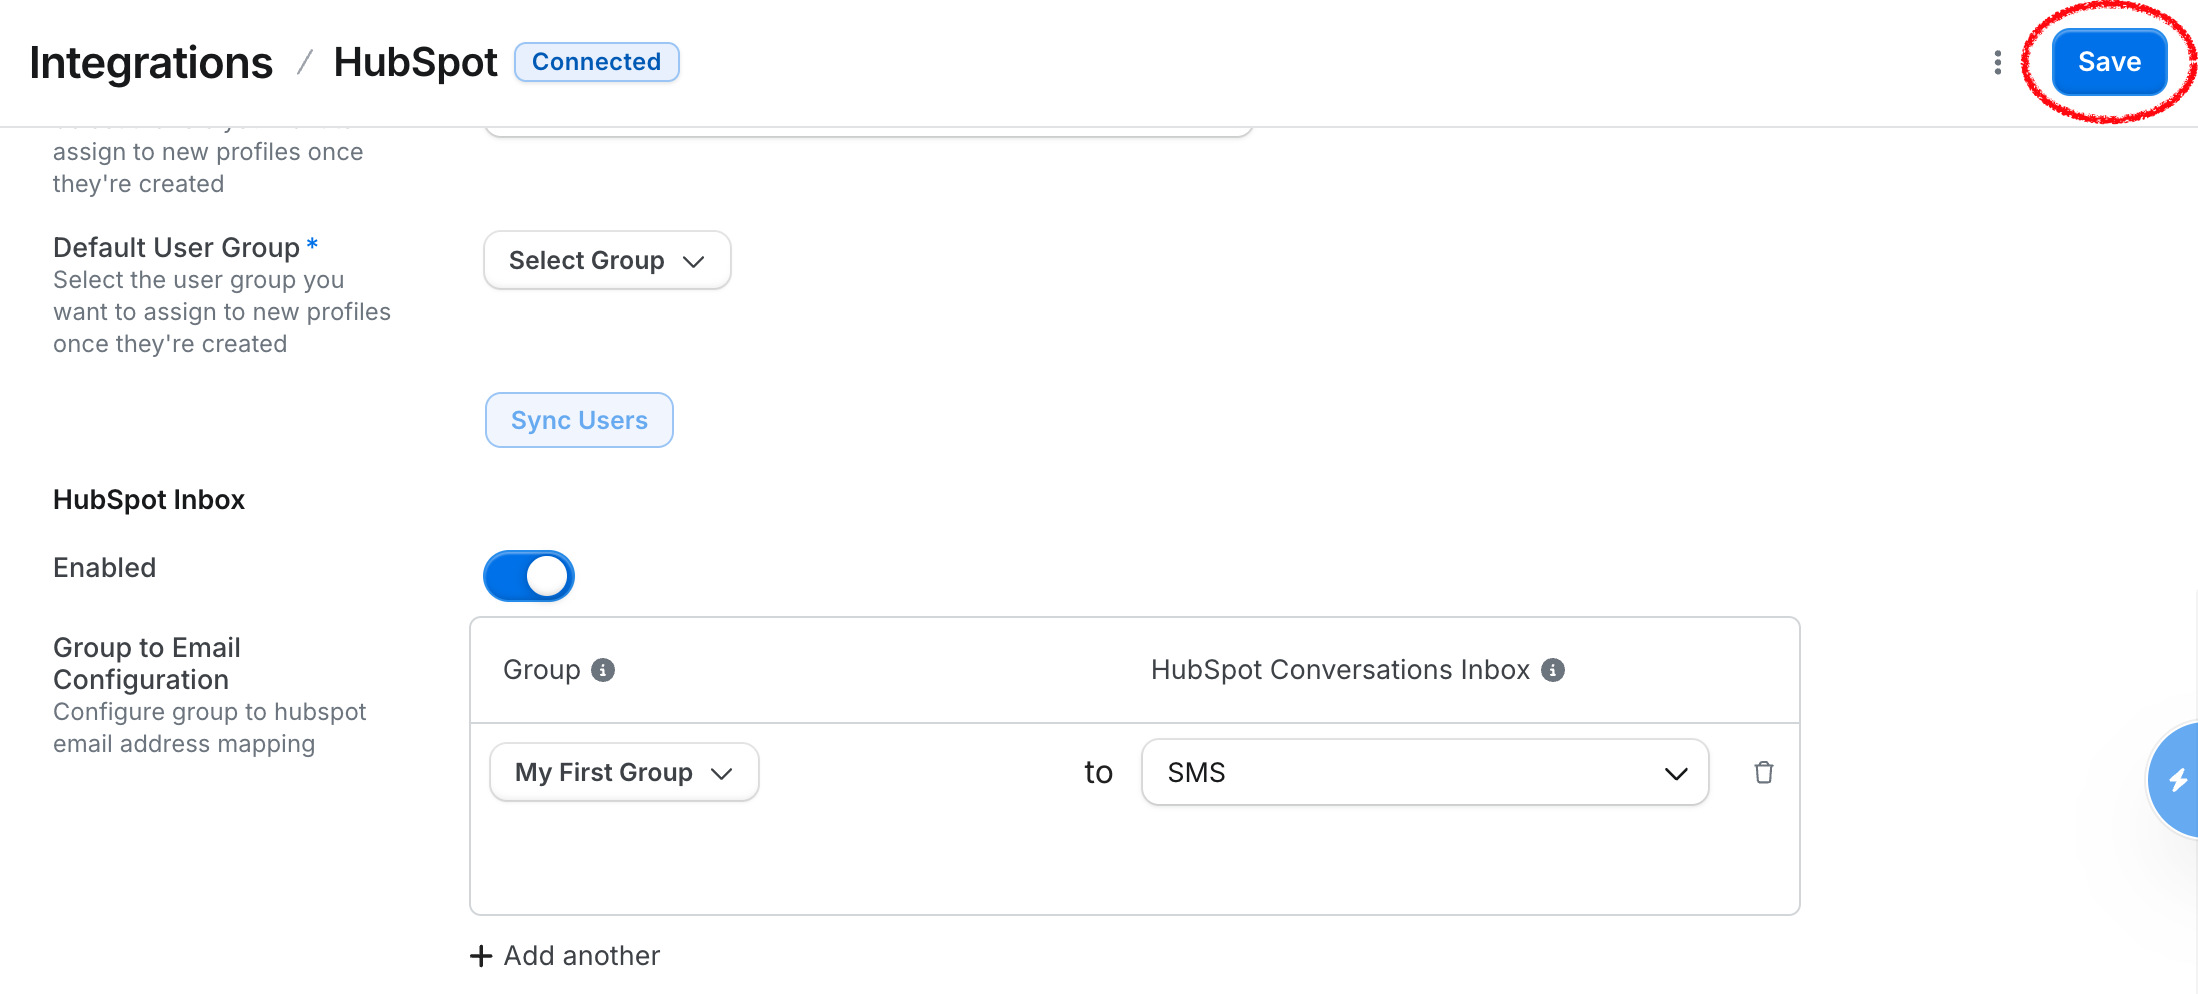Open the three-dot more options menu
The width and height of the screenshot is (2198, 994).
(1997, 62)
